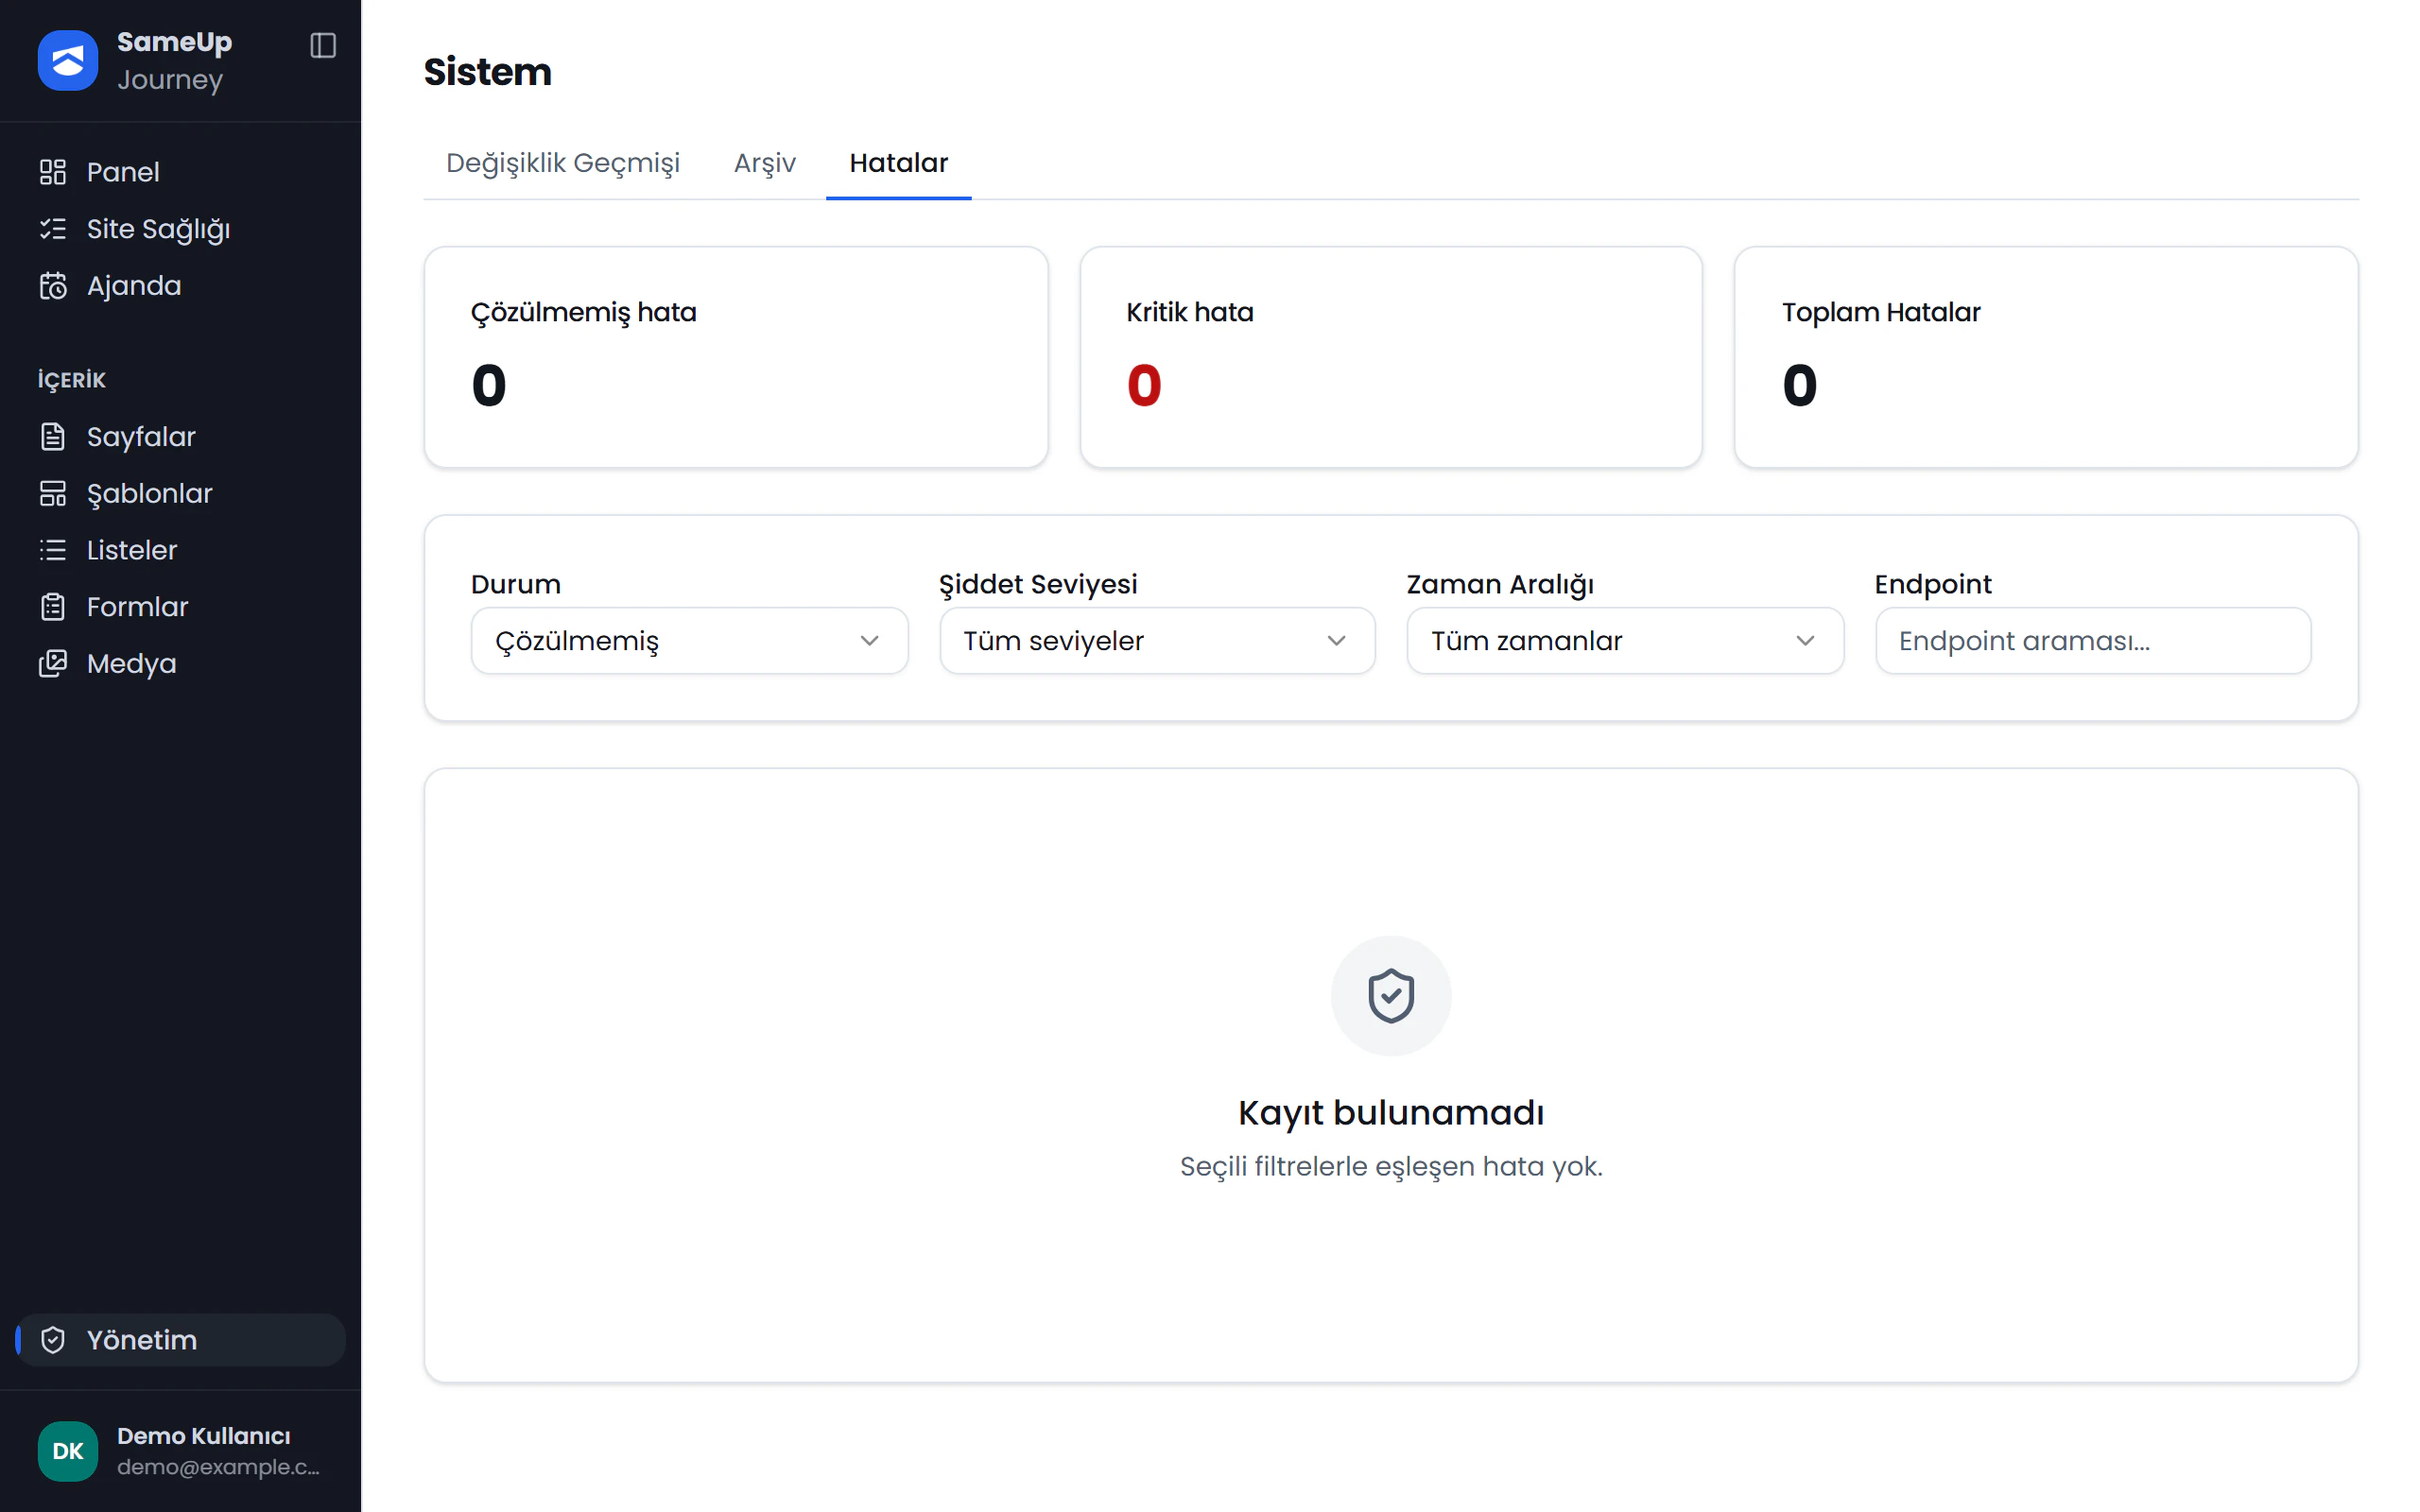Click the Şablonlar template icon

tap(53, 494)
